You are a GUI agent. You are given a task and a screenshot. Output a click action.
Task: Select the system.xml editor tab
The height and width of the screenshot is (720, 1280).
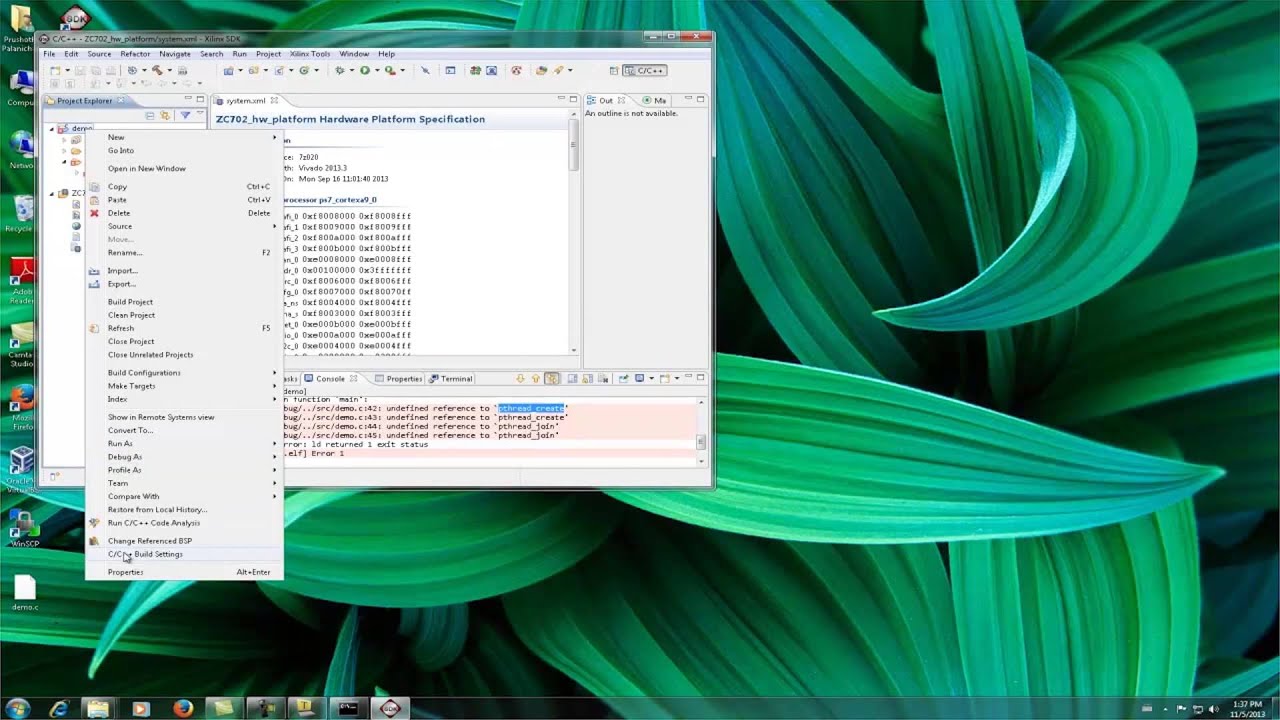click(245, 101)
